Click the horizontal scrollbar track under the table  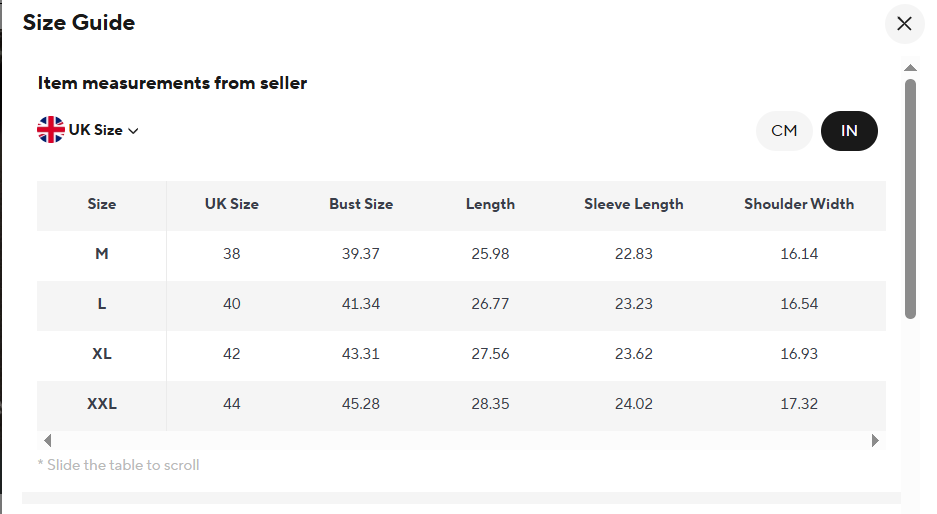460,440
